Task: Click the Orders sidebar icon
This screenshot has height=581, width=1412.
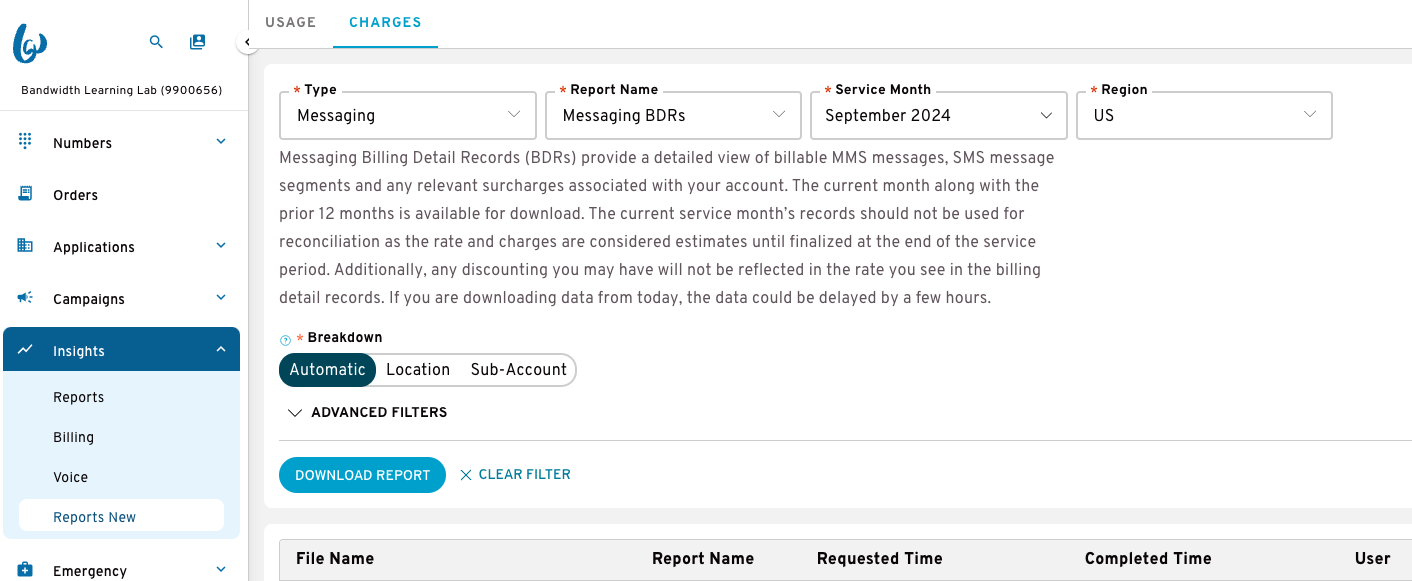Action: point(26,194)
